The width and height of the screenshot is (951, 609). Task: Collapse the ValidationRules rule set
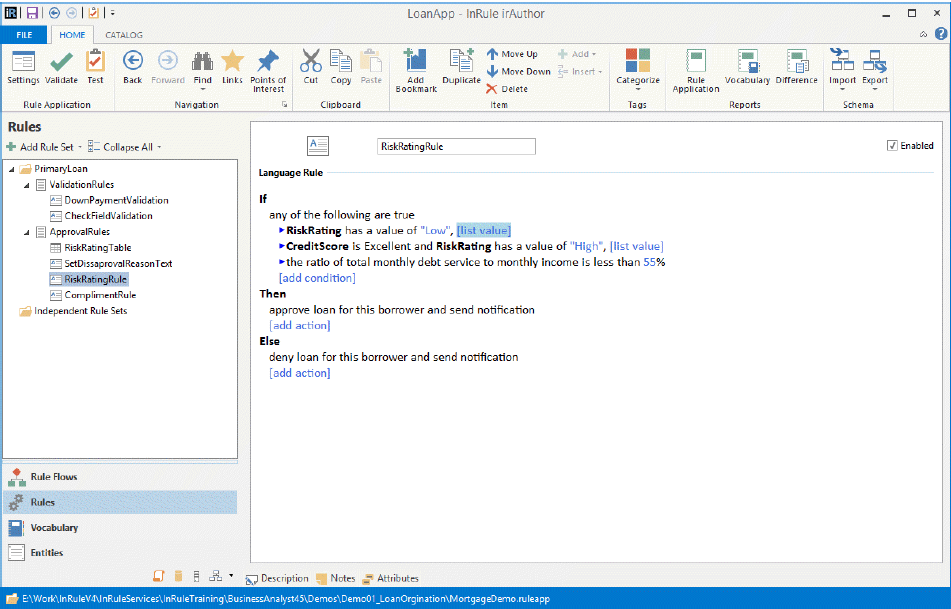27,185
